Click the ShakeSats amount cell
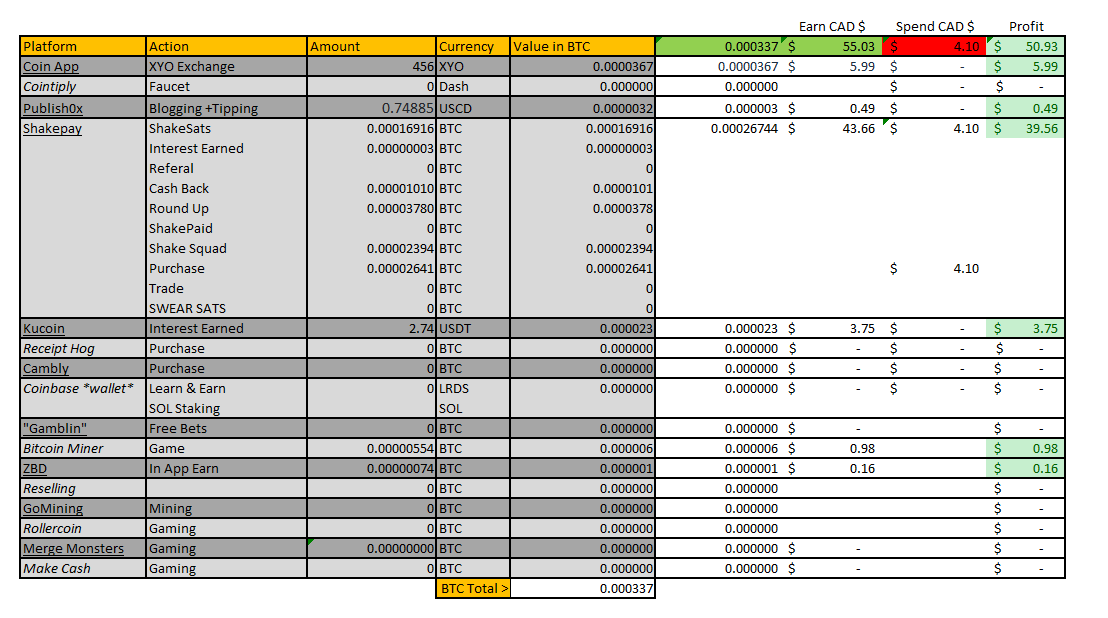Image resolution: width=1108 pixels, height=618 pixels. click(x=372, y=129)
